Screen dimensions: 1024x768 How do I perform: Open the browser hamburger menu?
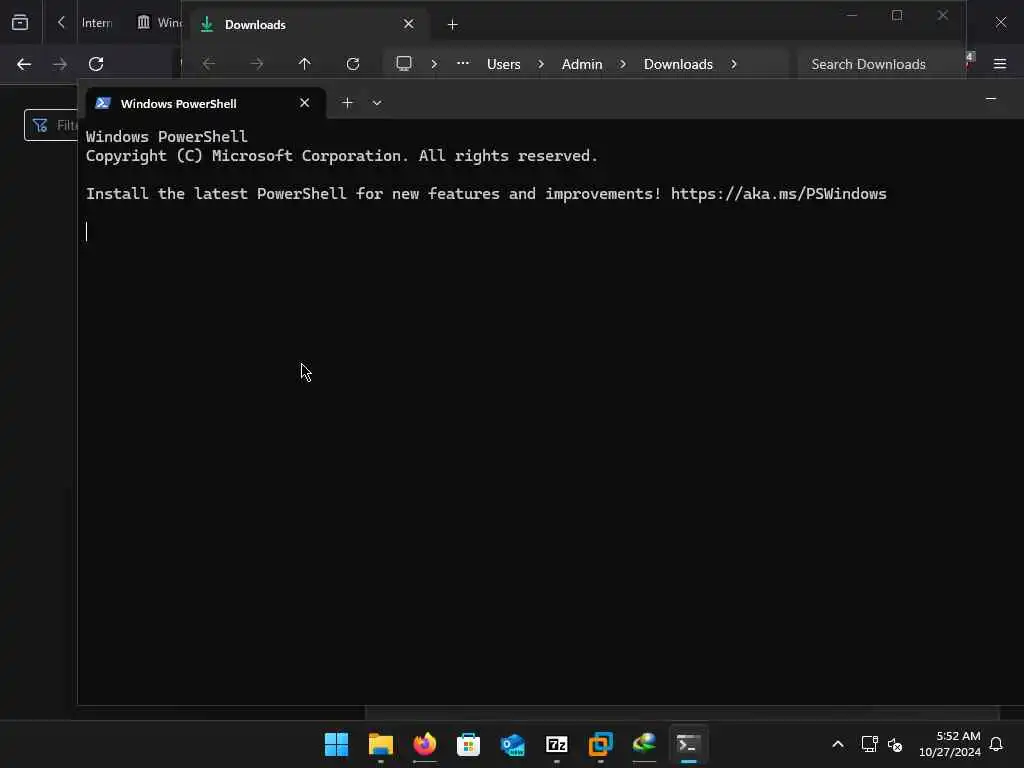point(1000,64)
